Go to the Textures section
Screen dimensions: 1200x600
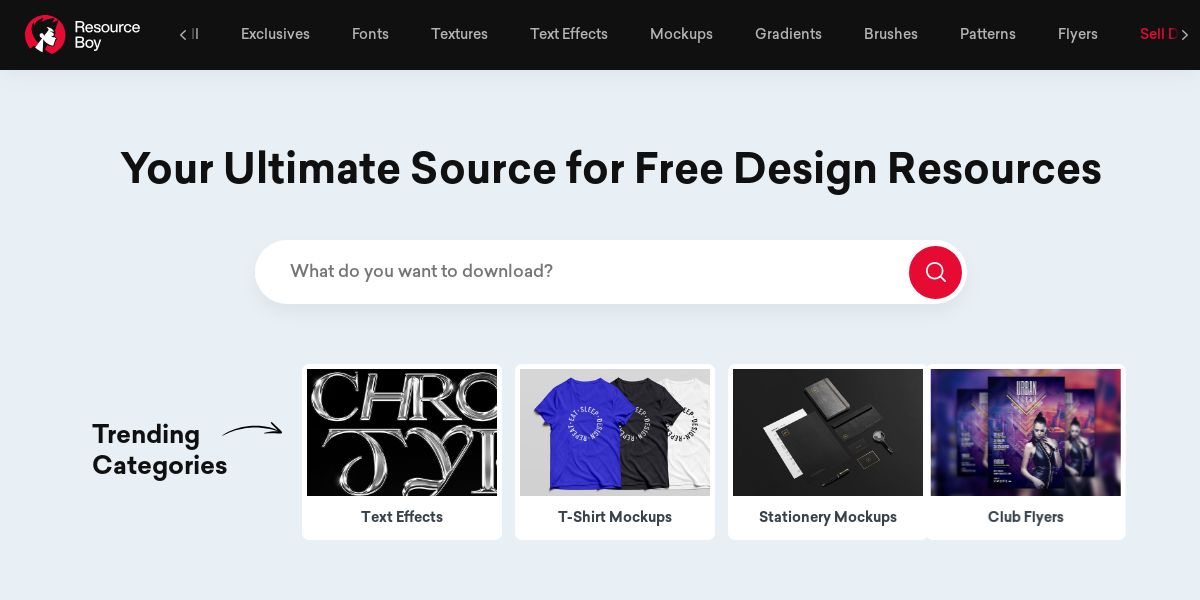pyautogui.click(x=459, y=34)
